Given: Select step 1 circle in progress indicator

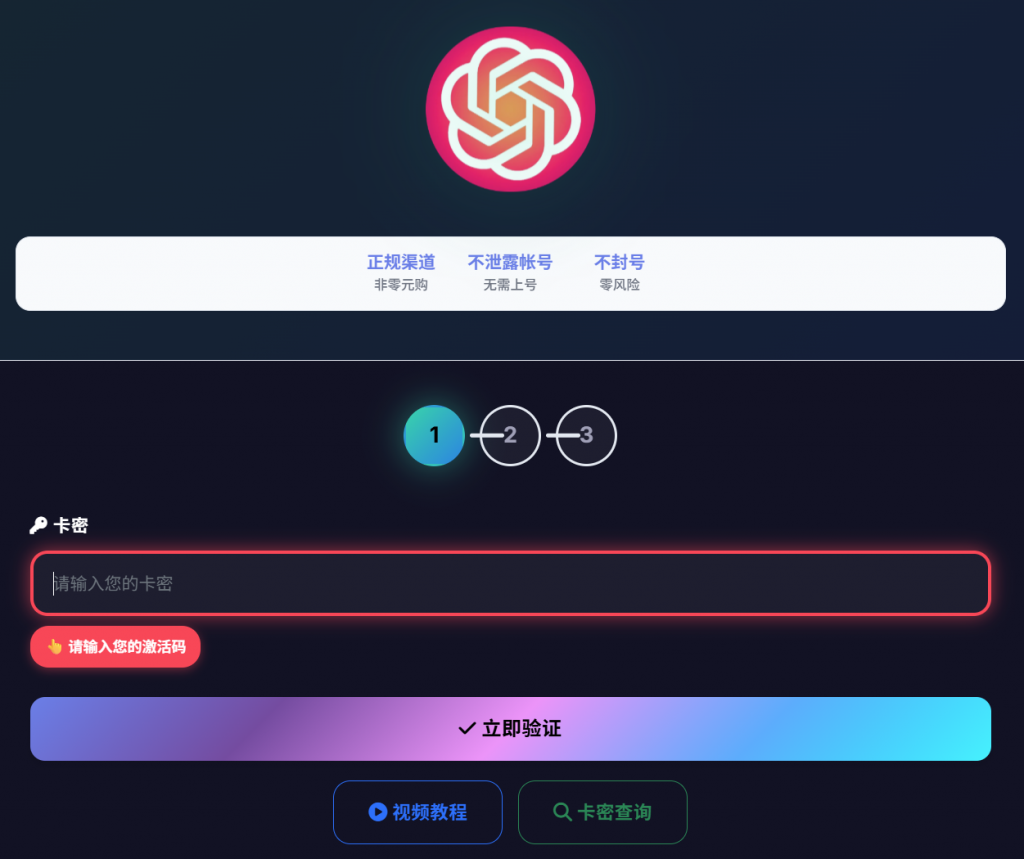Looking at the screenshot, I should (434, 435).
